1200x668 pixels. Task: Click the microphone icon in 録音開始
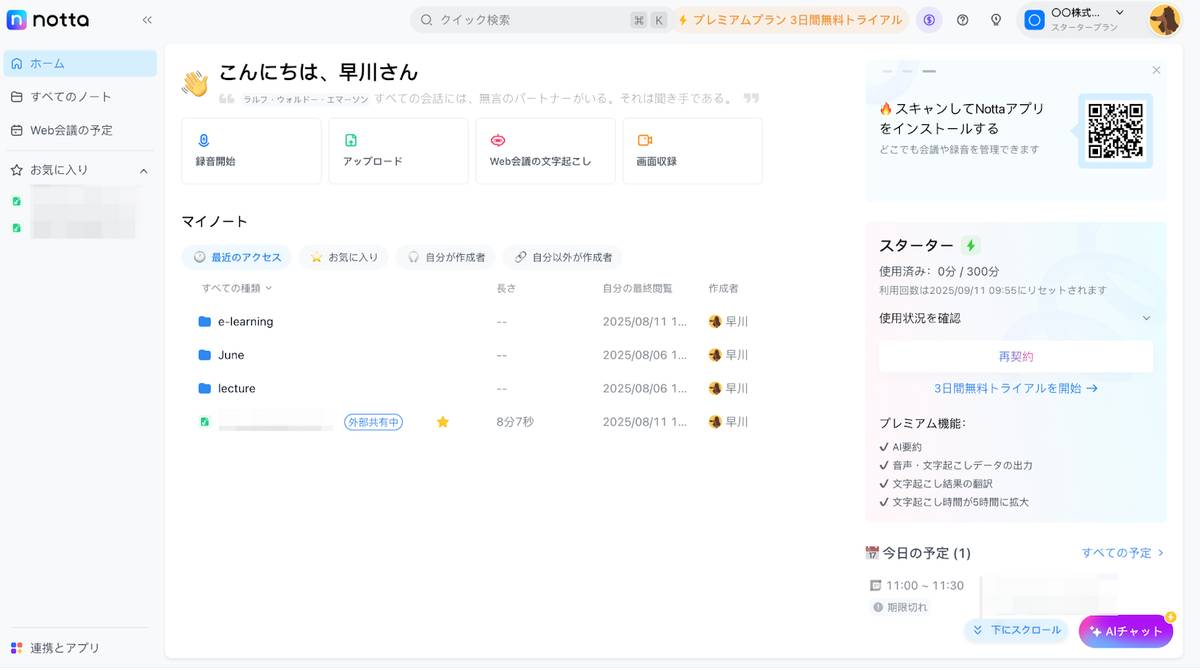(204, 140)
